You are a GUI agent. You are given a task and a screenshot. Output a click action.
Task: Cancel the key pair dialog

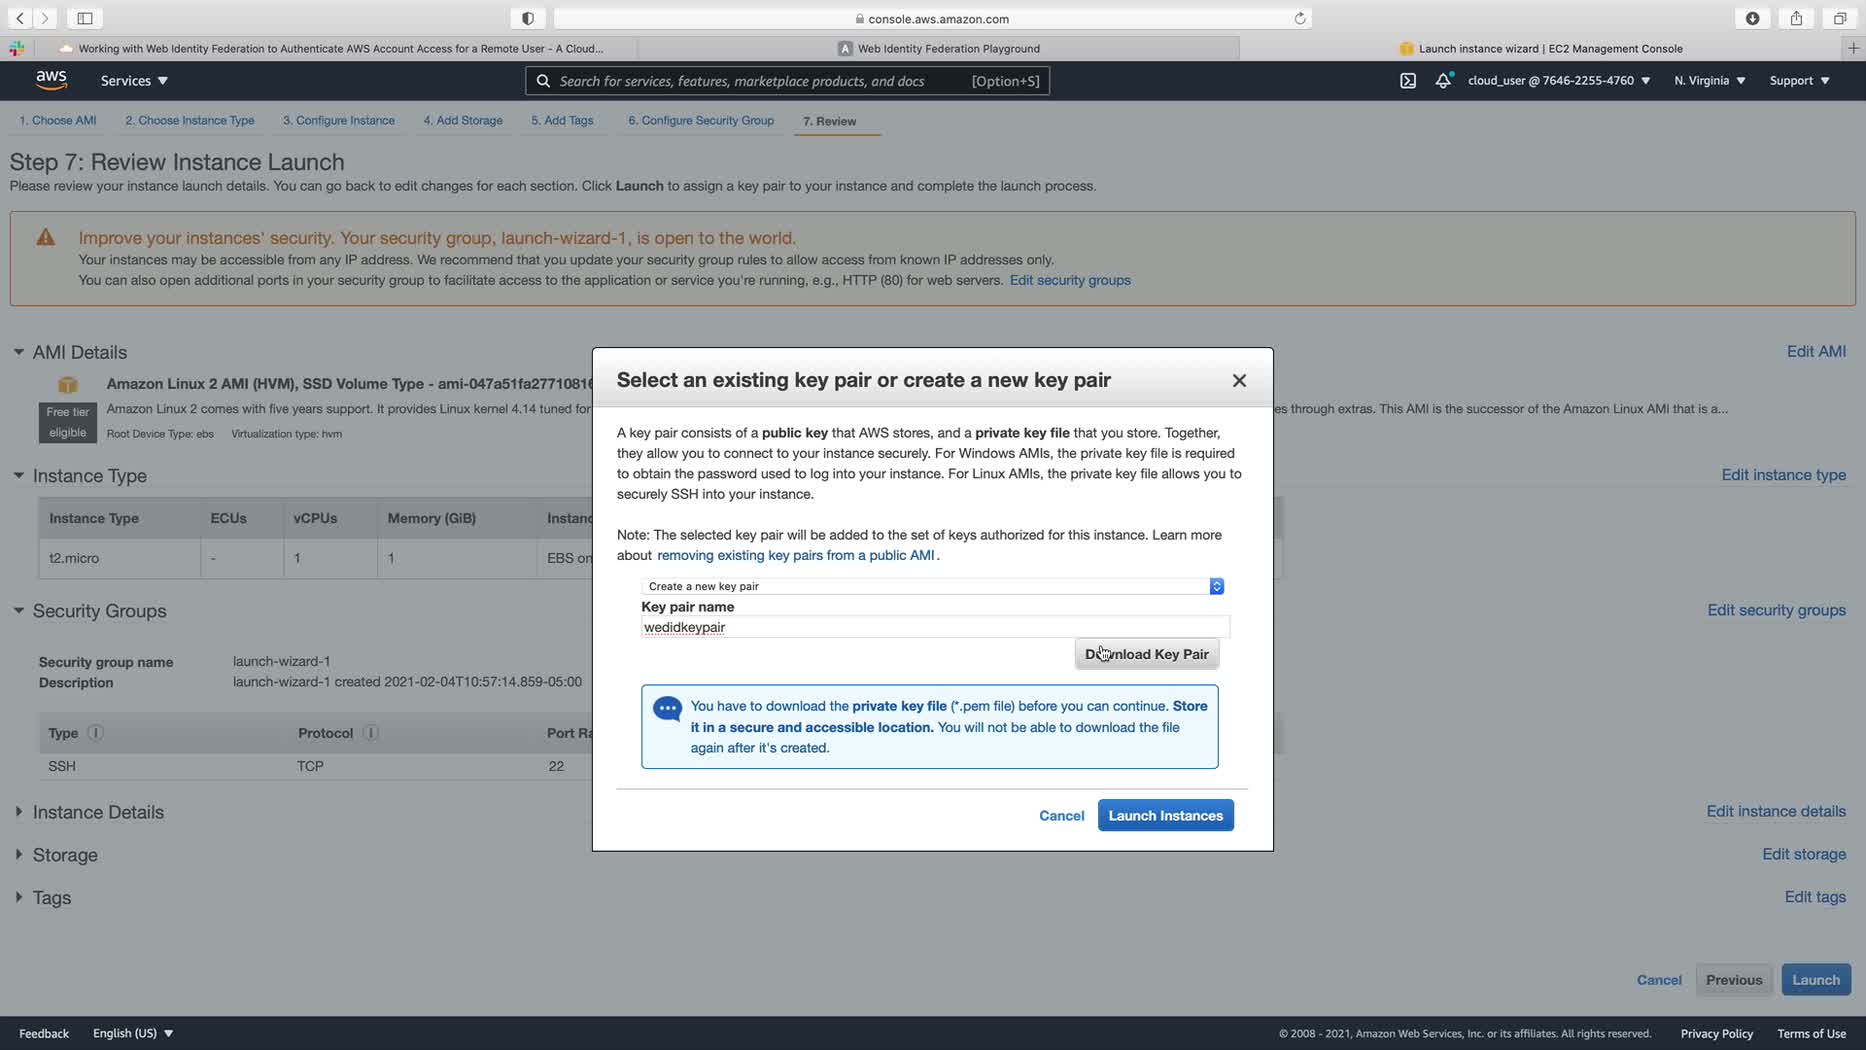click(1062, 816)
